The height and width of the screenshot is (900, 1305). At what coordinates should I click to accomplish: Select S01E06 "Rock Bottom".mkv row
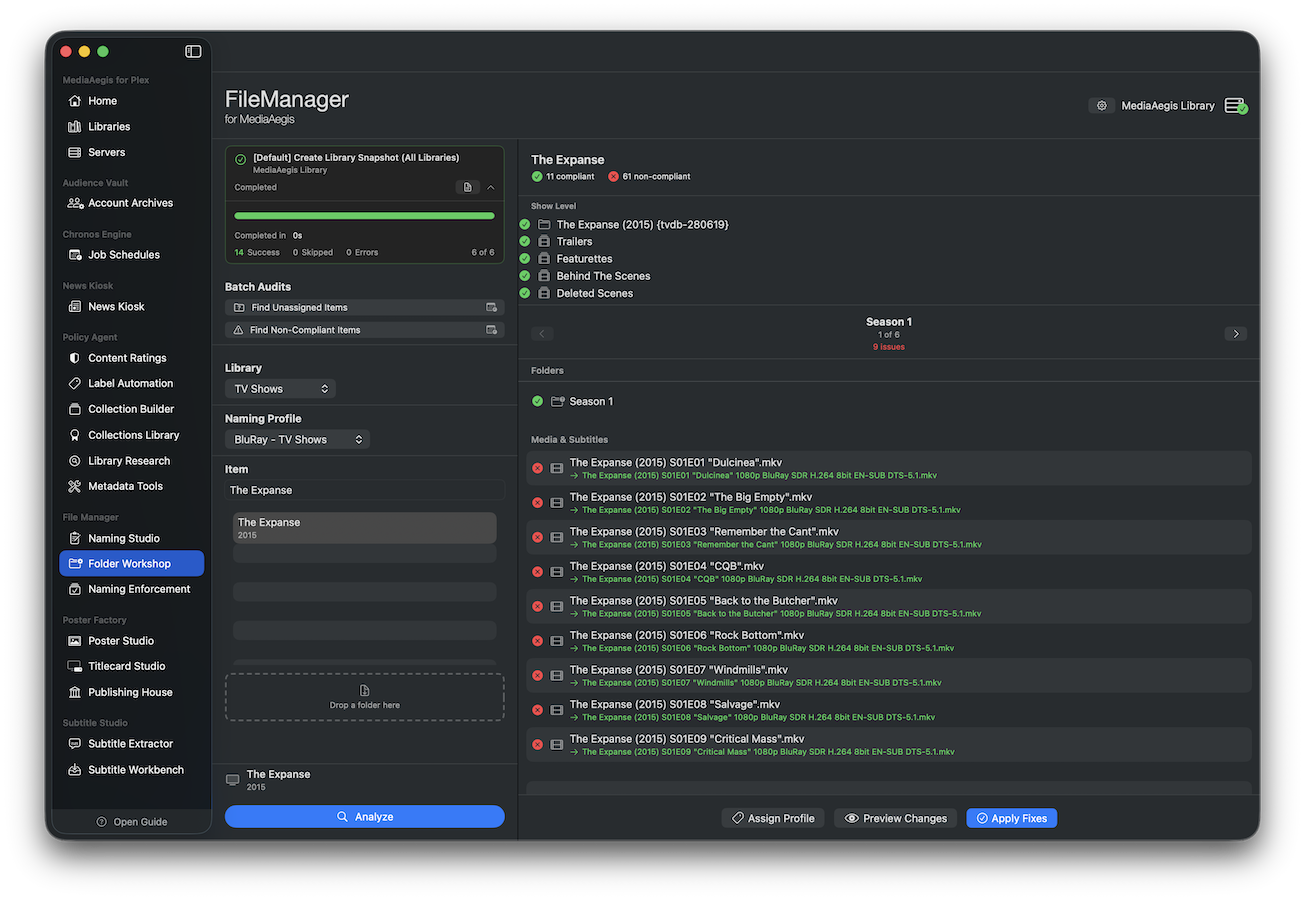tap(889, 641)
